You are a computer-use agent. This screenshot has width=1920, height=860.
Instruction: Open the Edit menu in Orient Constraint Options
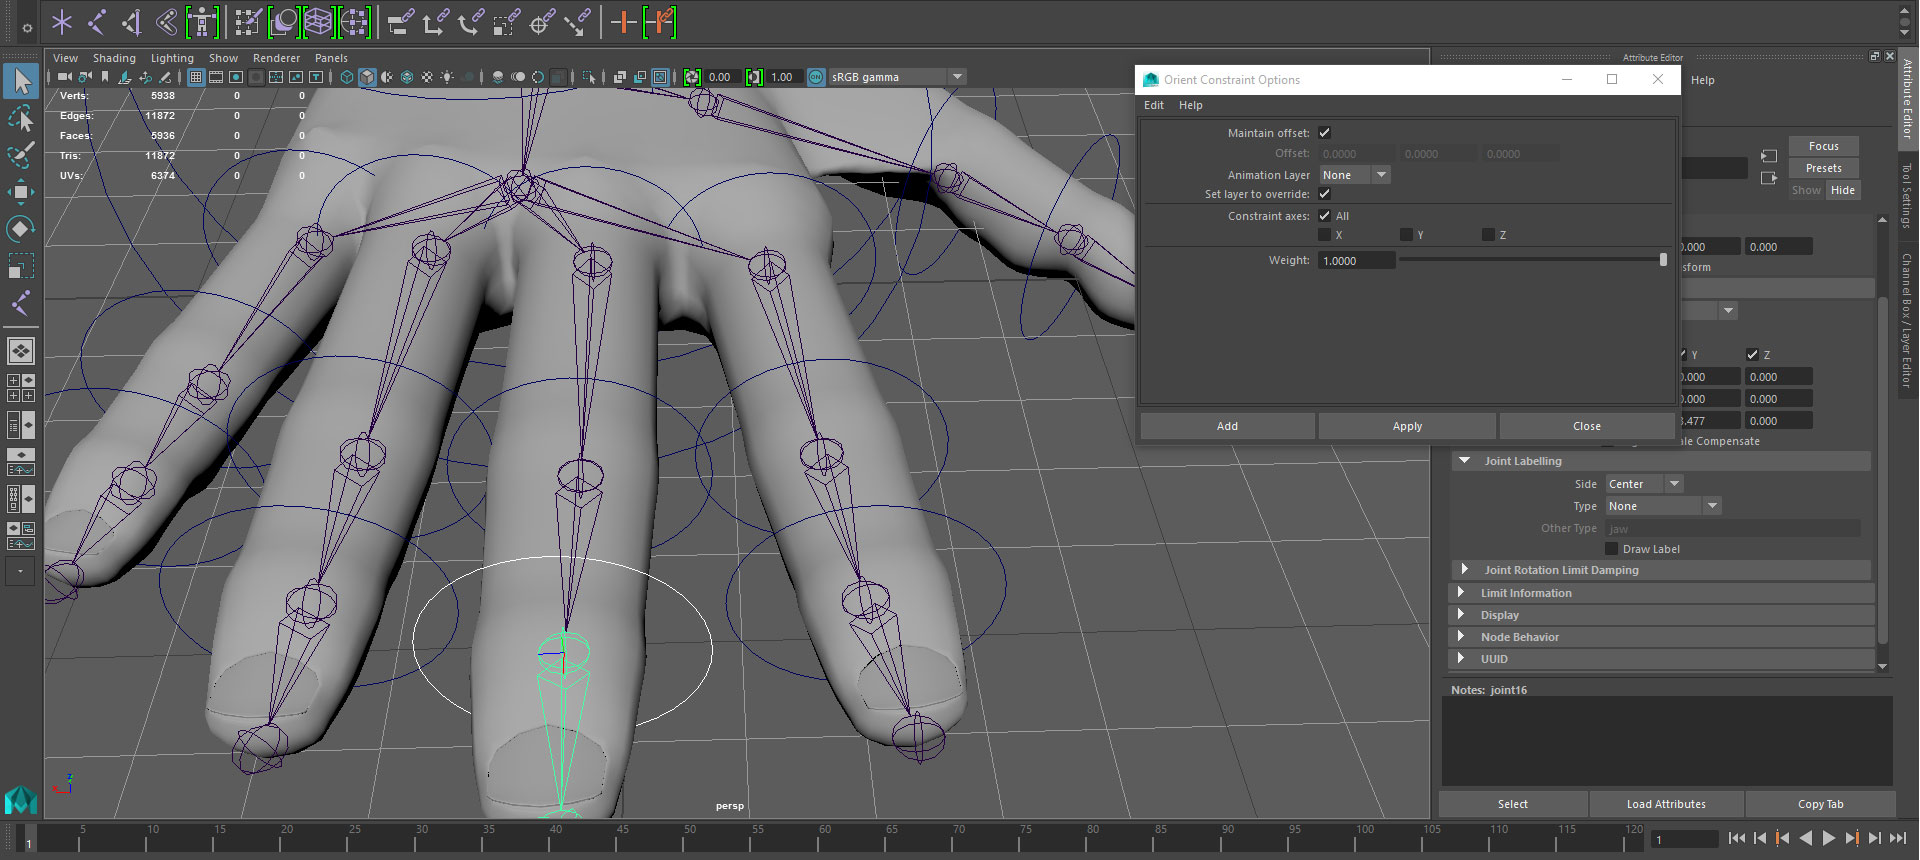[1153, 105]
